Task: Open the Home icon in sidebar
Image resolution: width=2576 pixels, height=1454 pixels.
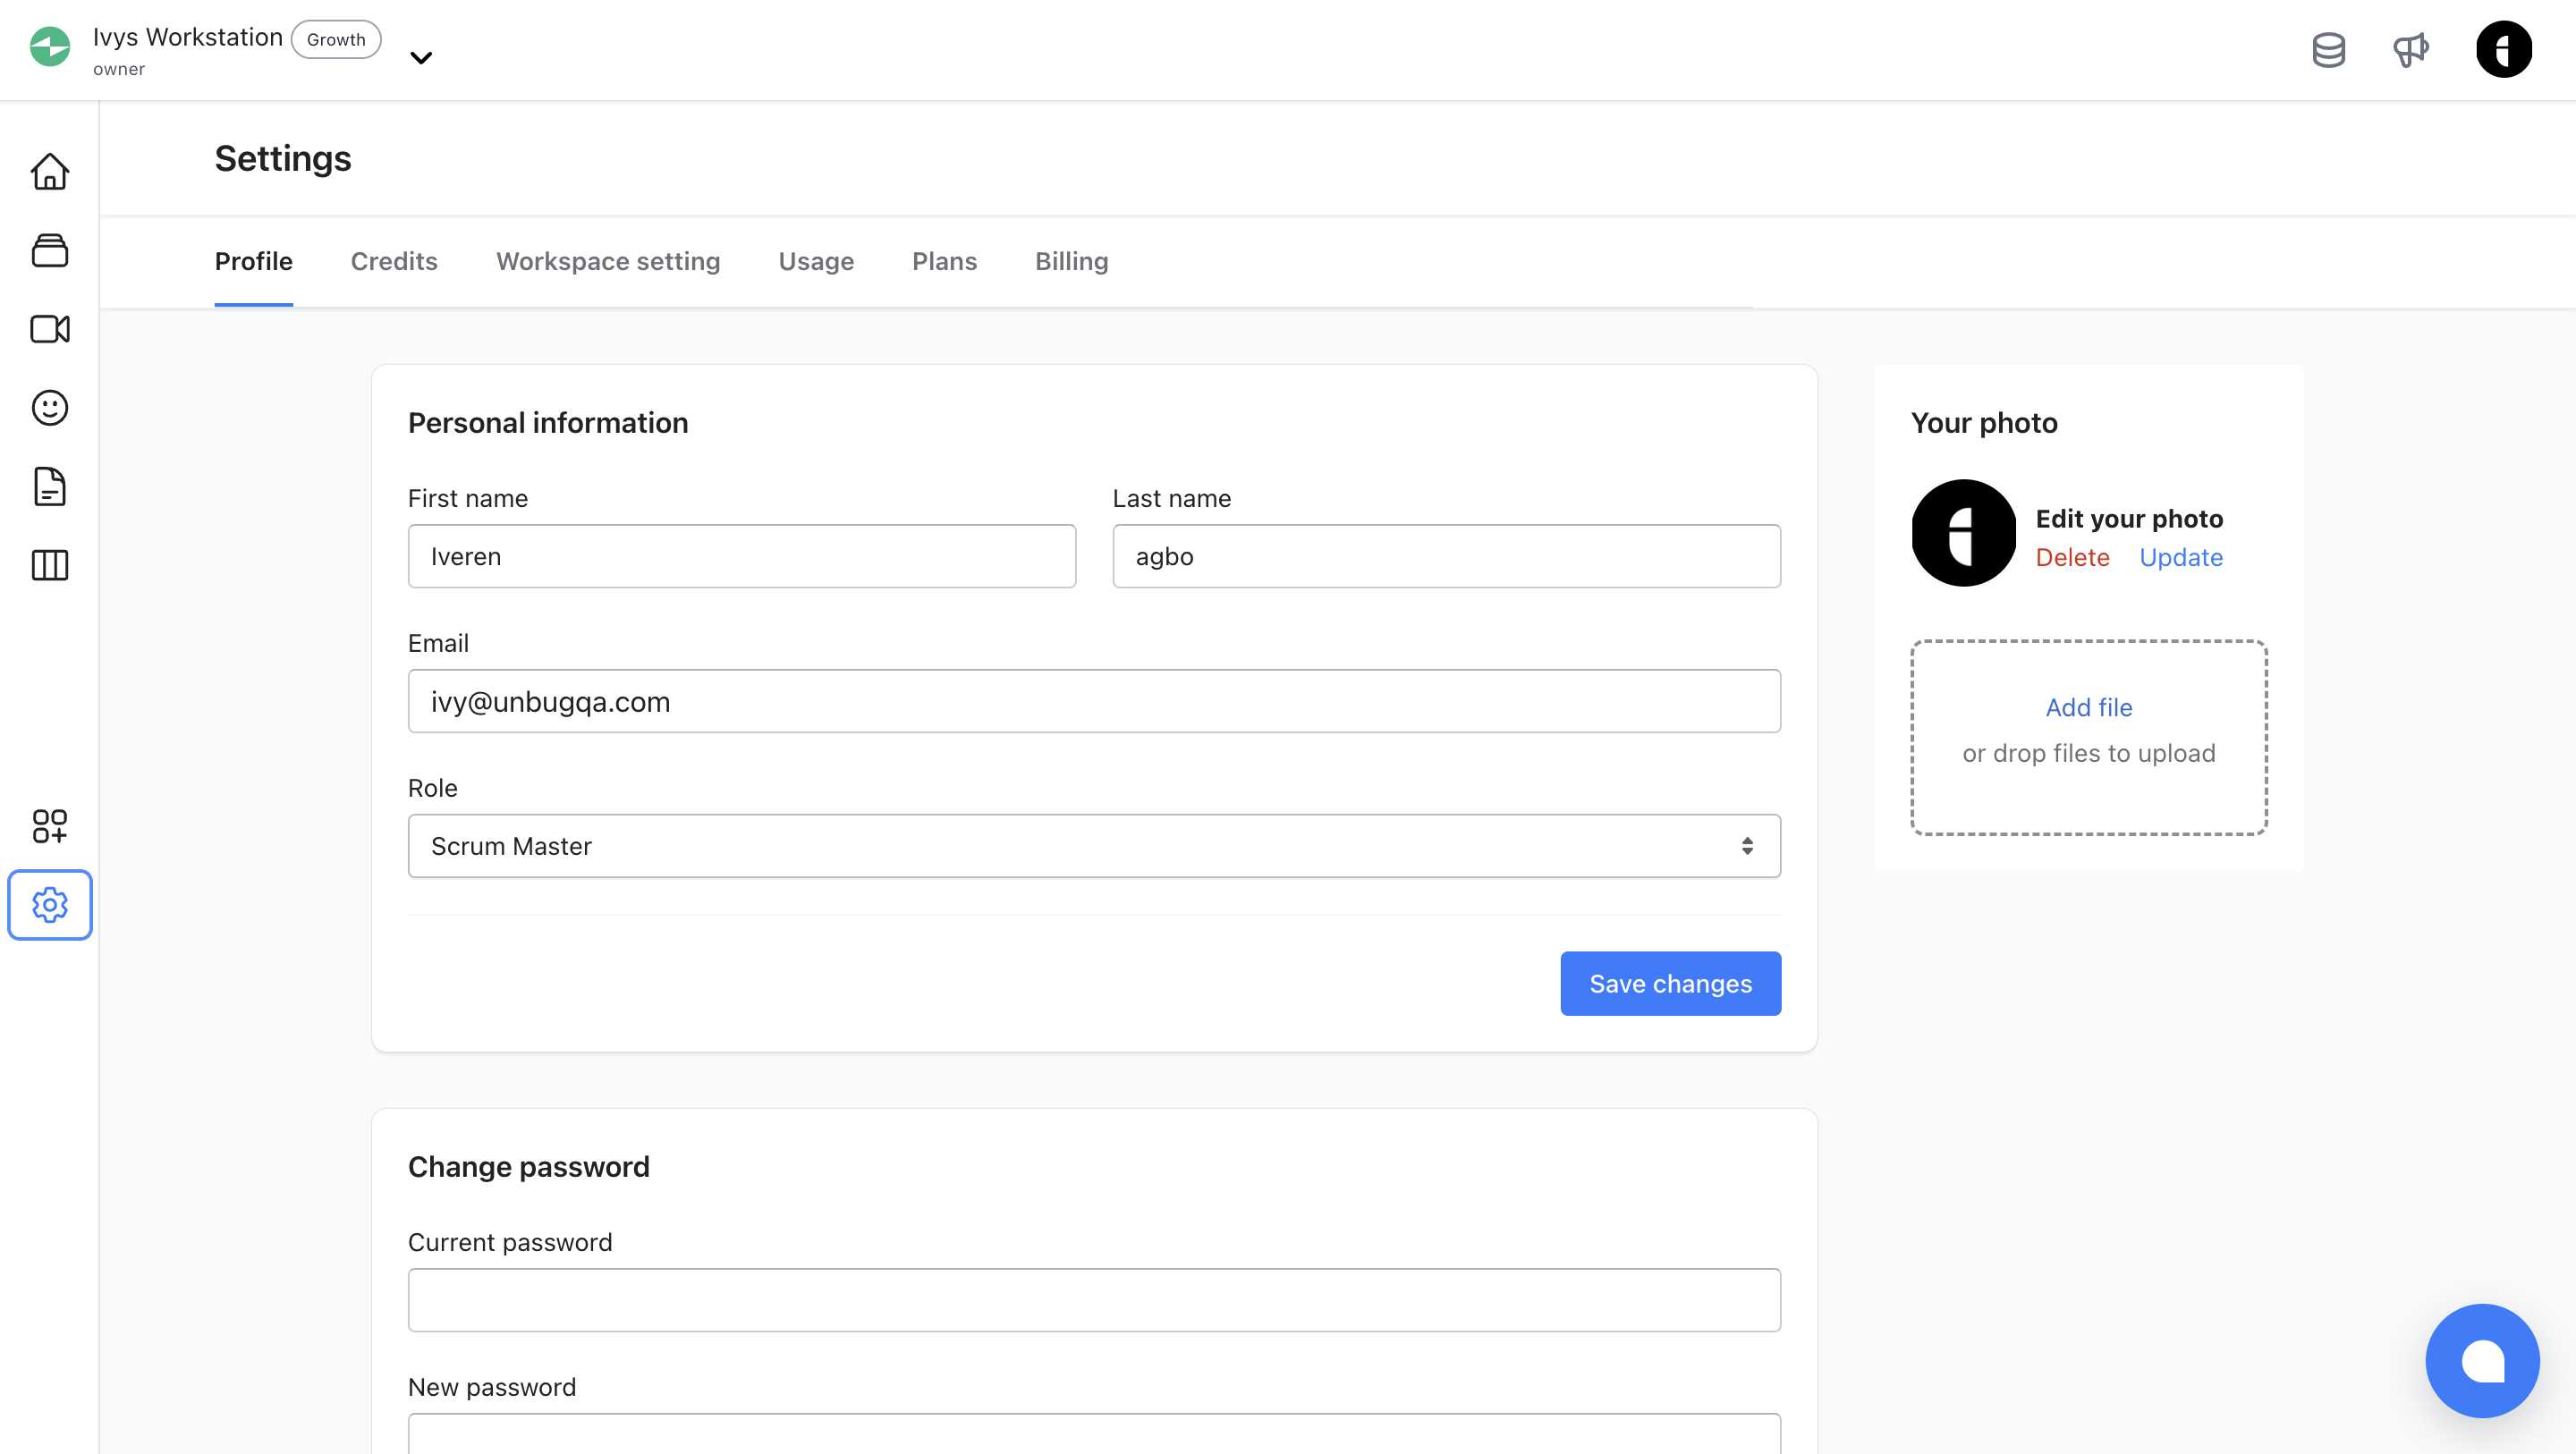Action: click(49, 171)
